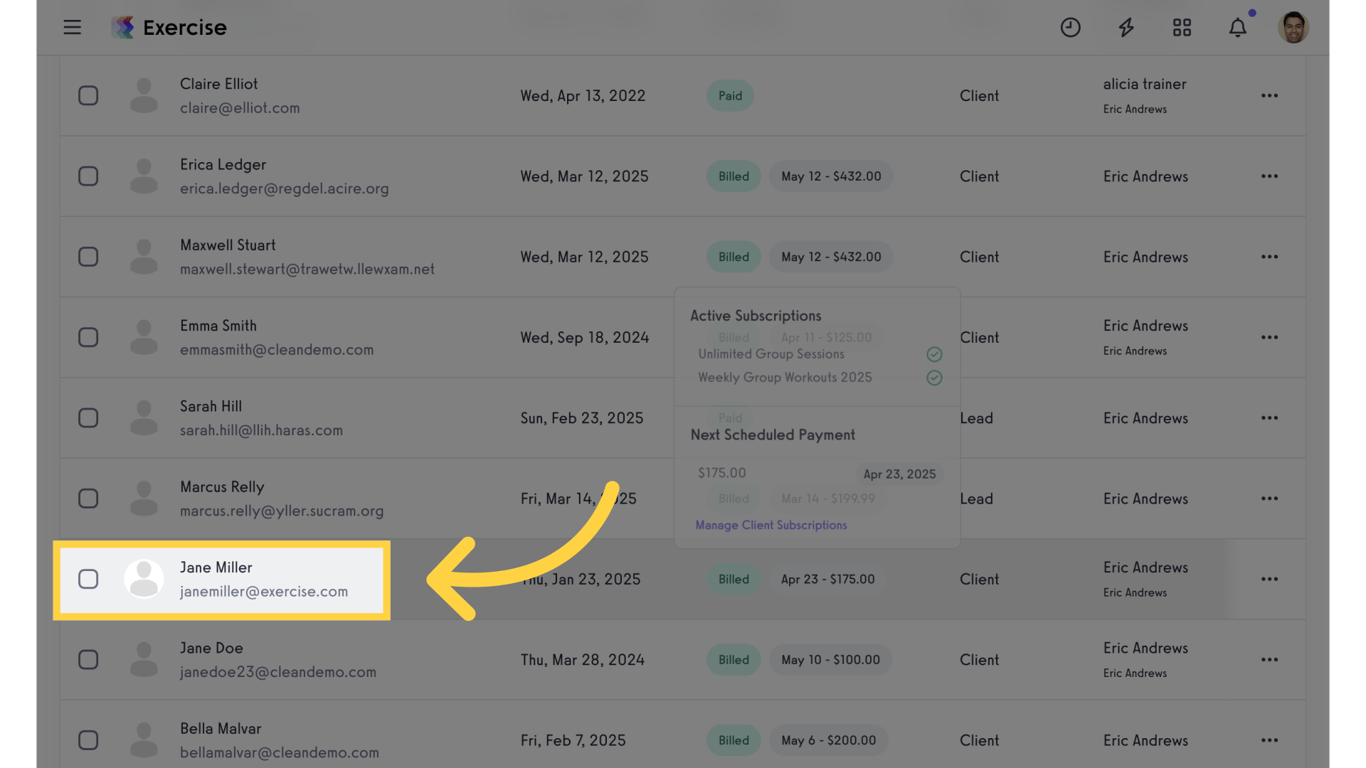Click the Billed badge for Jane Doe
The height and width of the screenshot is (768, 1366).
pyautogui.click(x=733, y=660)
